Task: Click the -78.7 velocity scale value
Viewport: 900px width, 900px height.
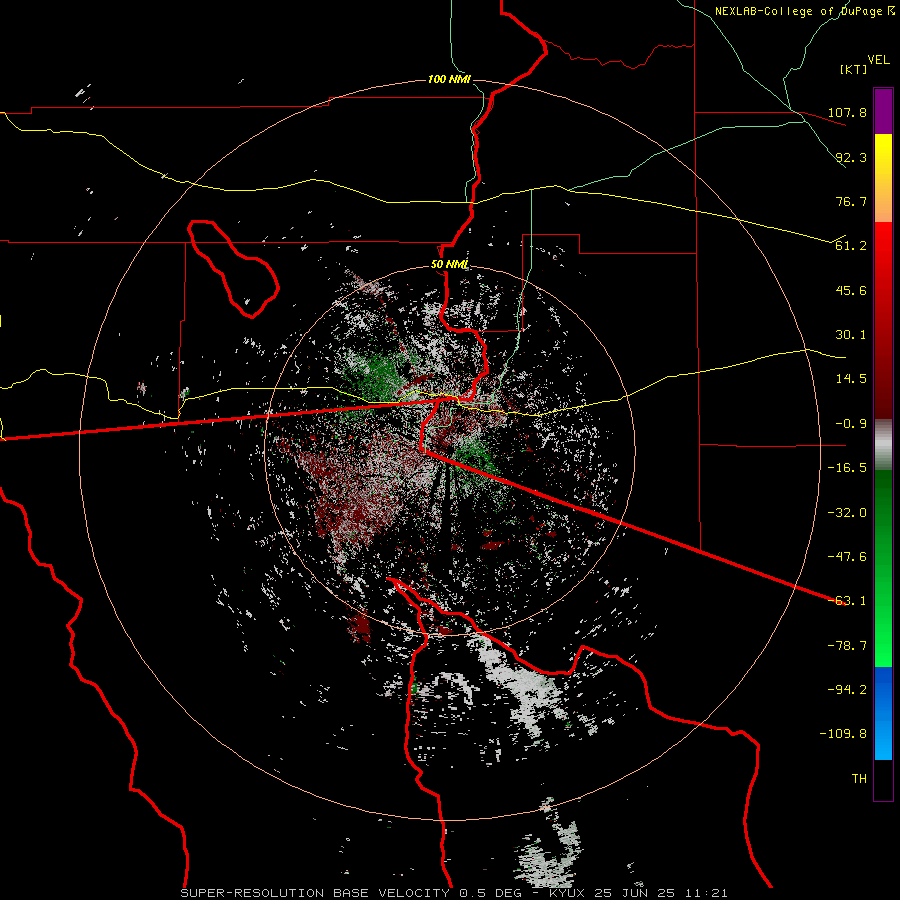Action: (847, 646)
